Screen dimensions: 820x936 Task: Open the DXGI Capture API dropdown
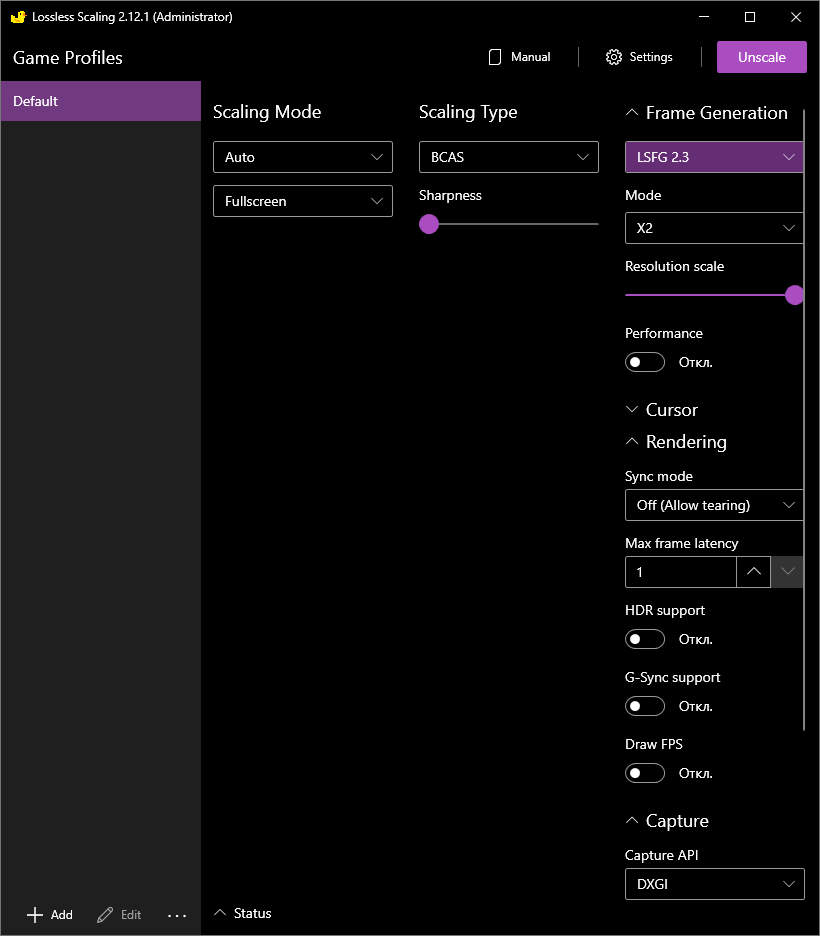point(714,884)
